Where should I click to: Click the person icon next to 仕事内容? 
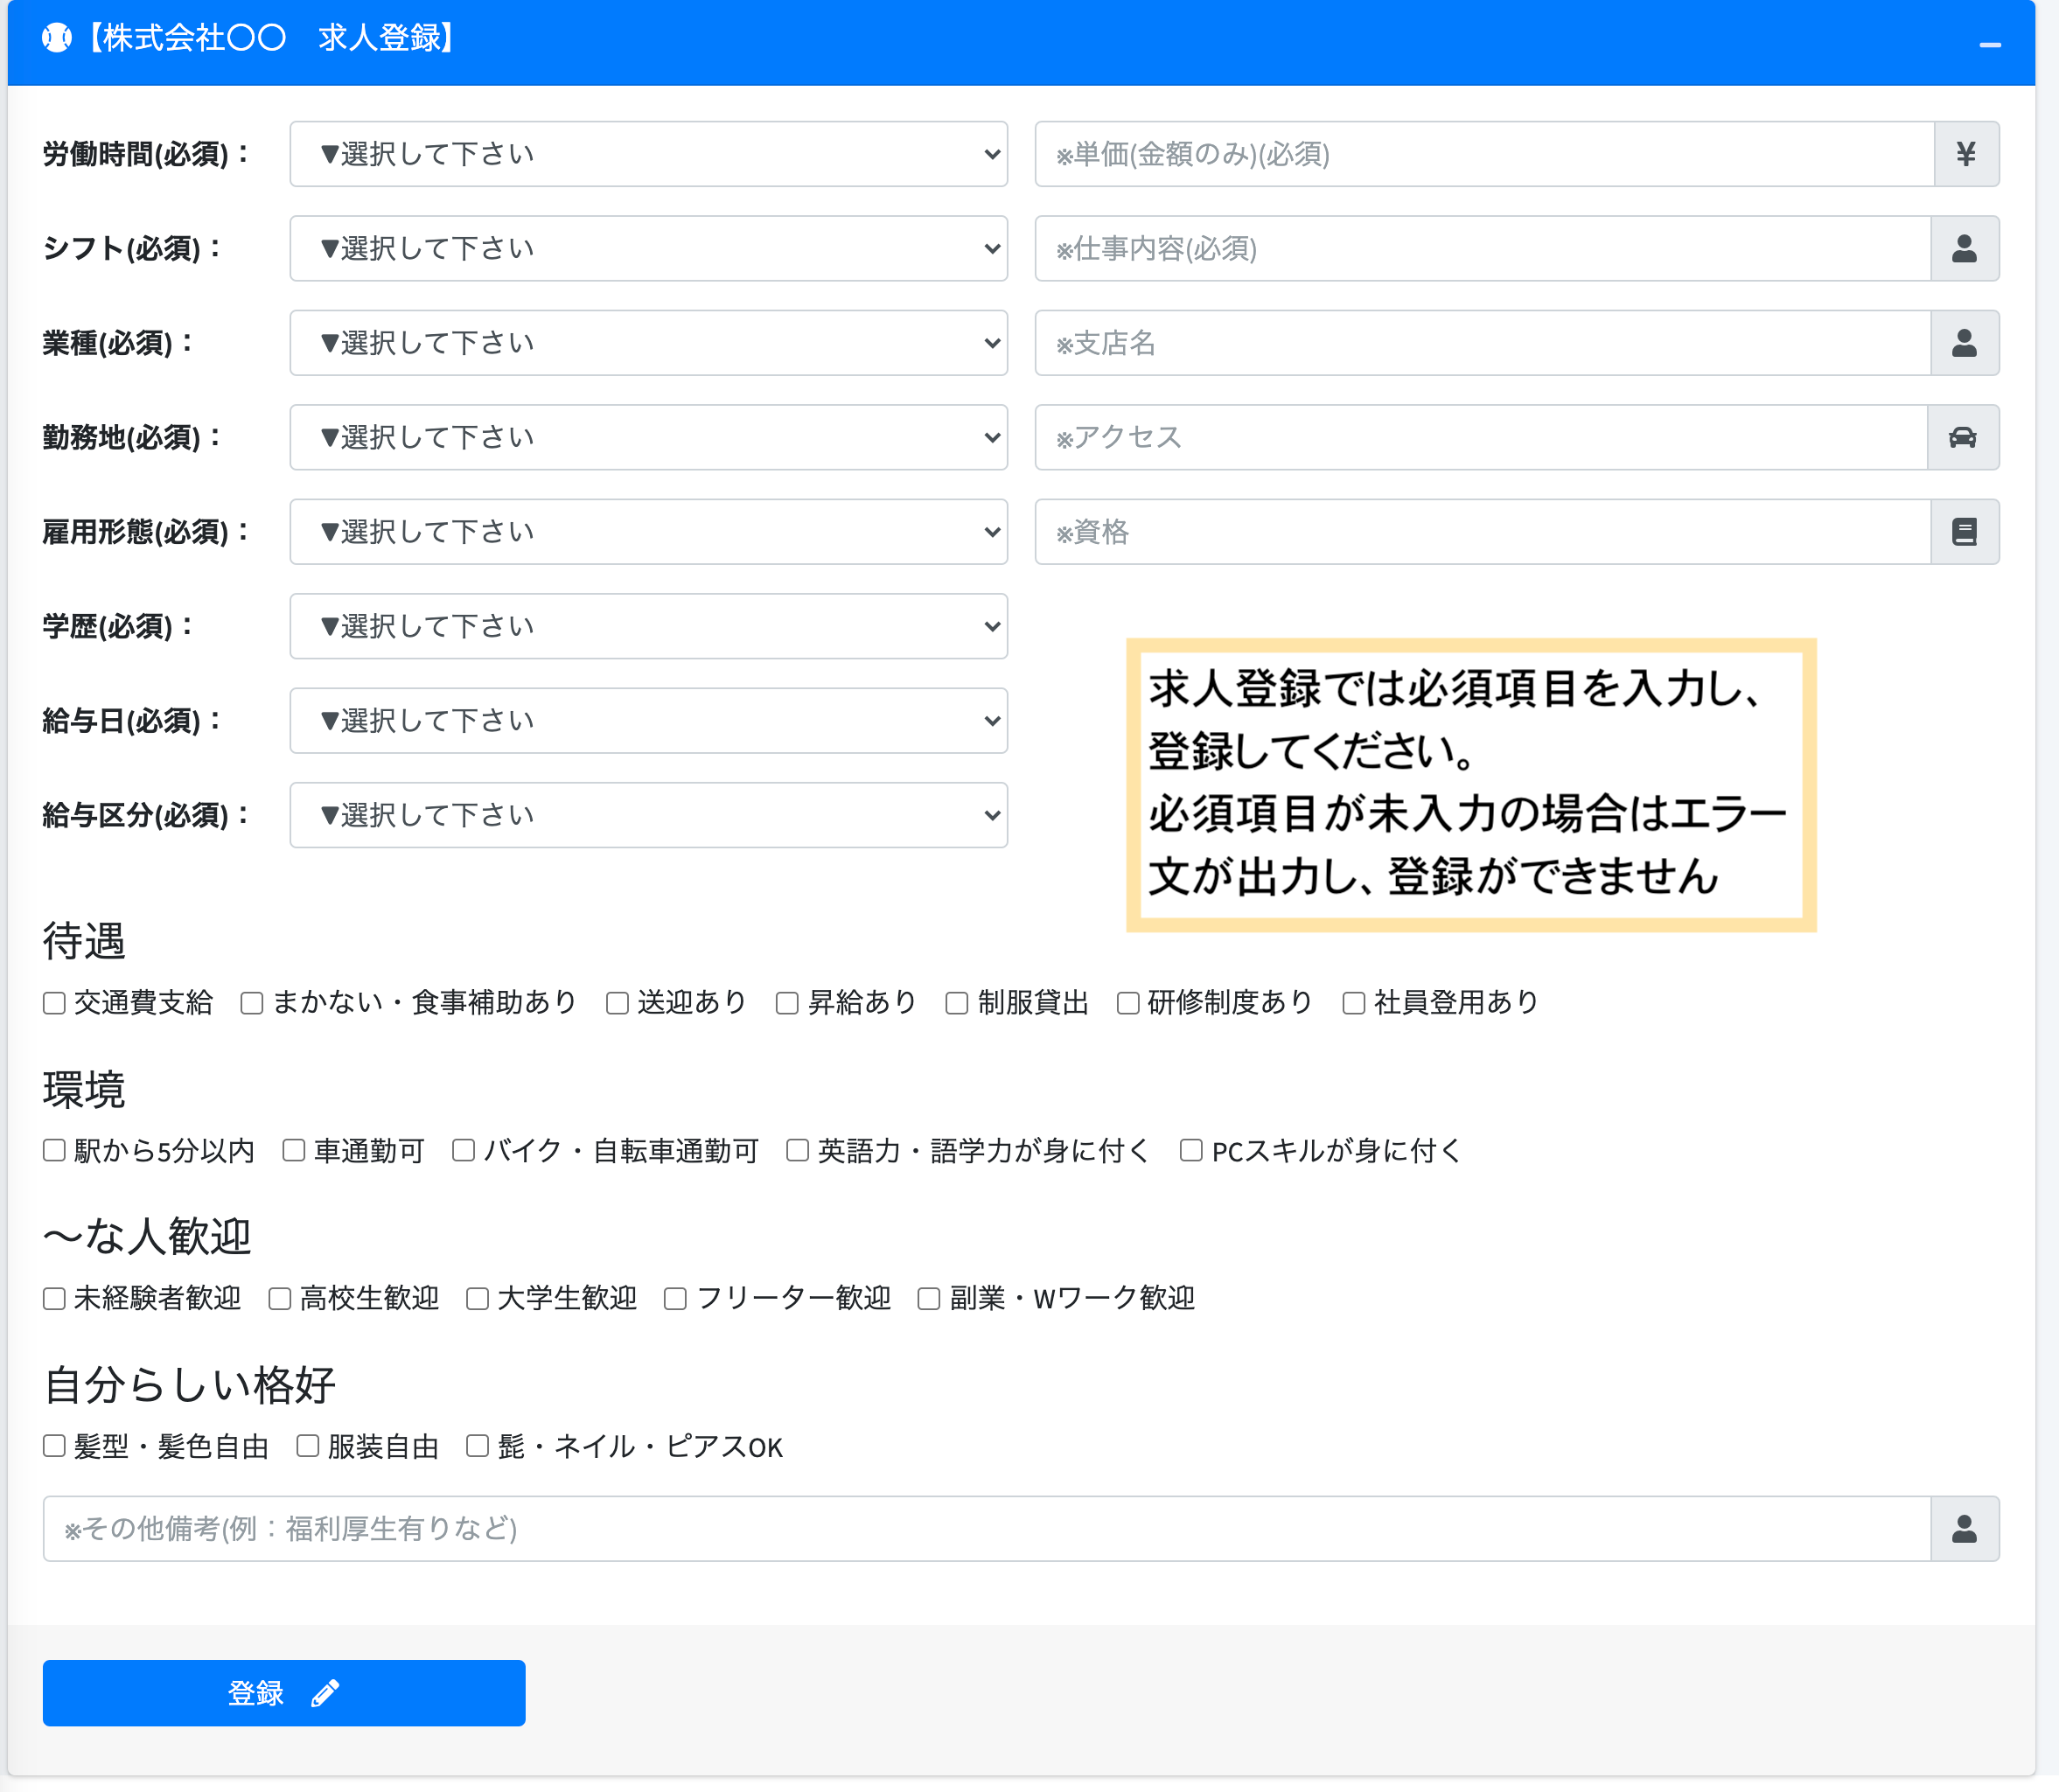click(x=1964, y=249)
